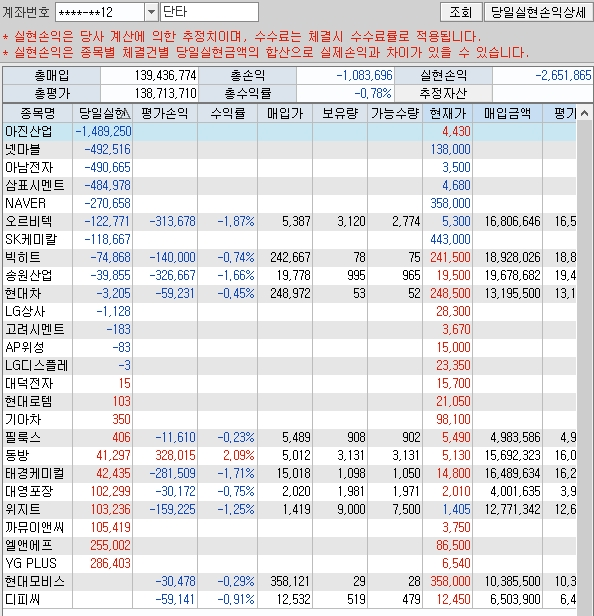The width and height of the screenshot is (594, 616).
Task: Select the account number field ending in 12
Action: 100,13
